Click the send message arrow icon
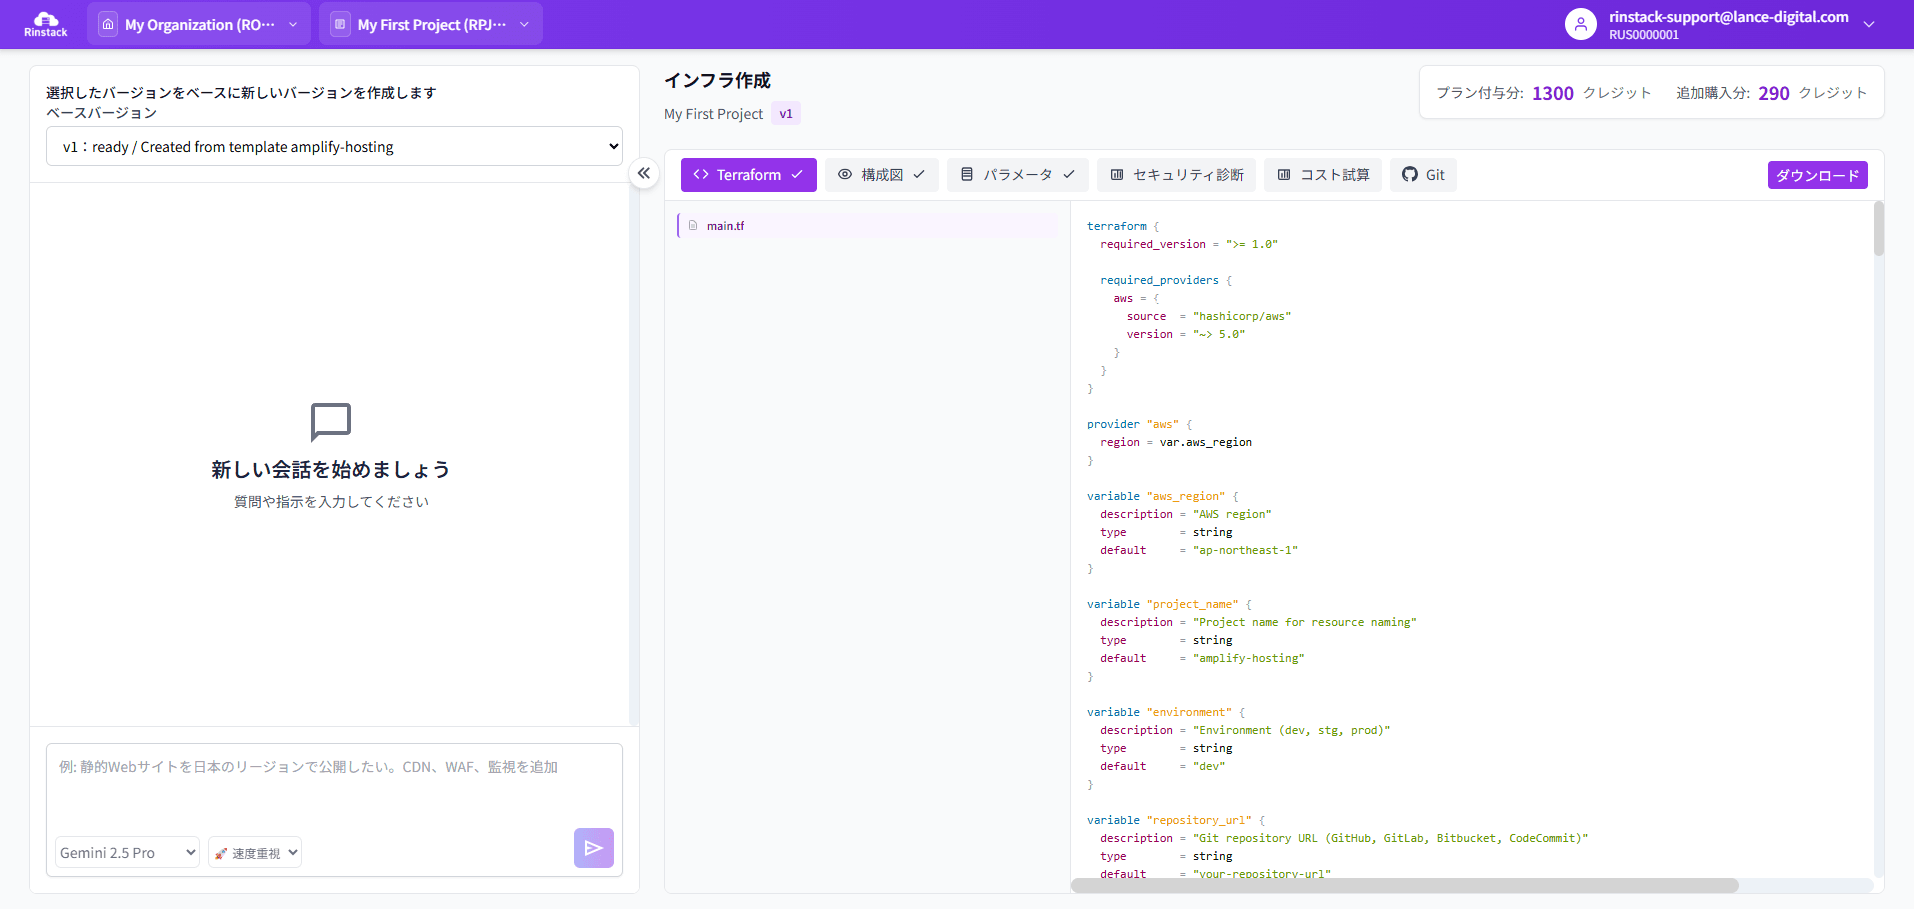1914x909 pixels. click(593, 848)
